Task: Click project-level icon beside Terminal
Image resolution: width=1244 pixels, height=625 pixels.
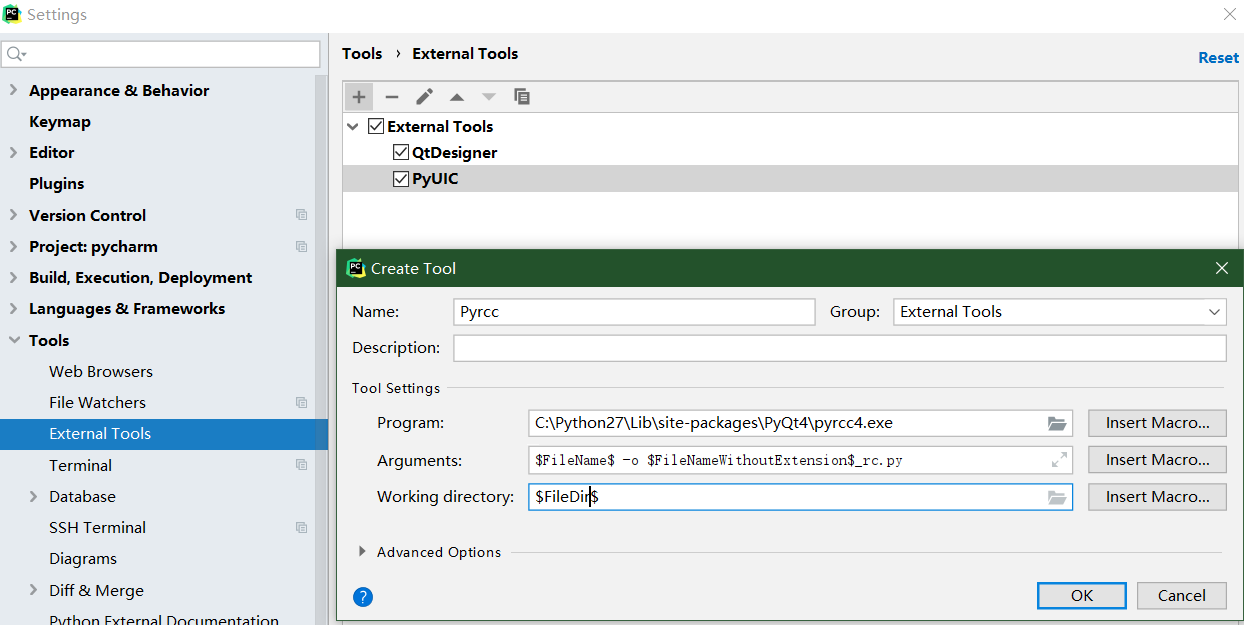Action: (301, 465)
